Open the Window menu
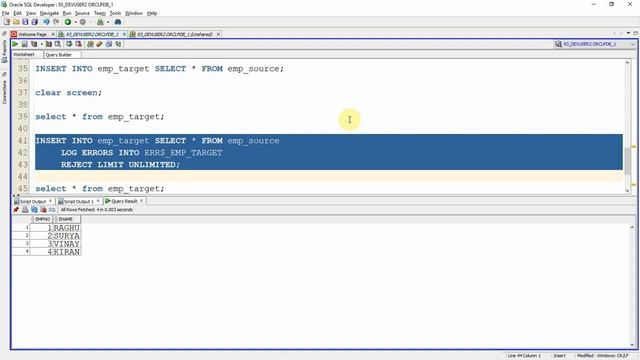Image resolution: width=640 pixels, height=360 pixels. pos(134,13)
